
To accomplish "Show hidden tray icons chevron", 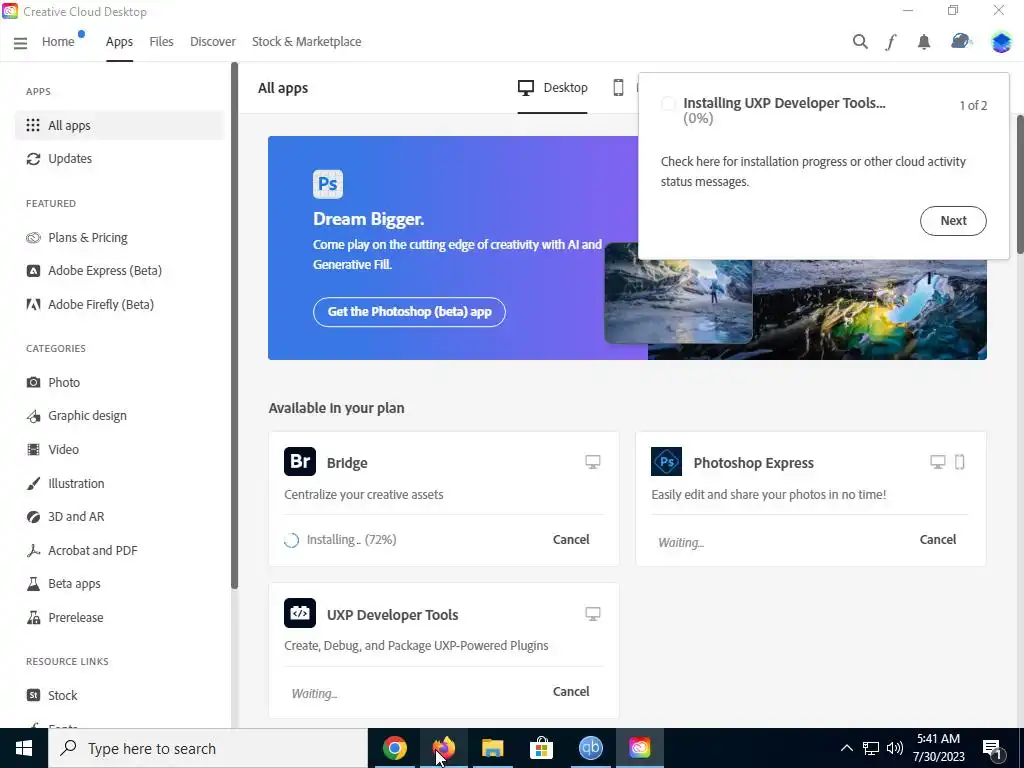I will 846,748.
